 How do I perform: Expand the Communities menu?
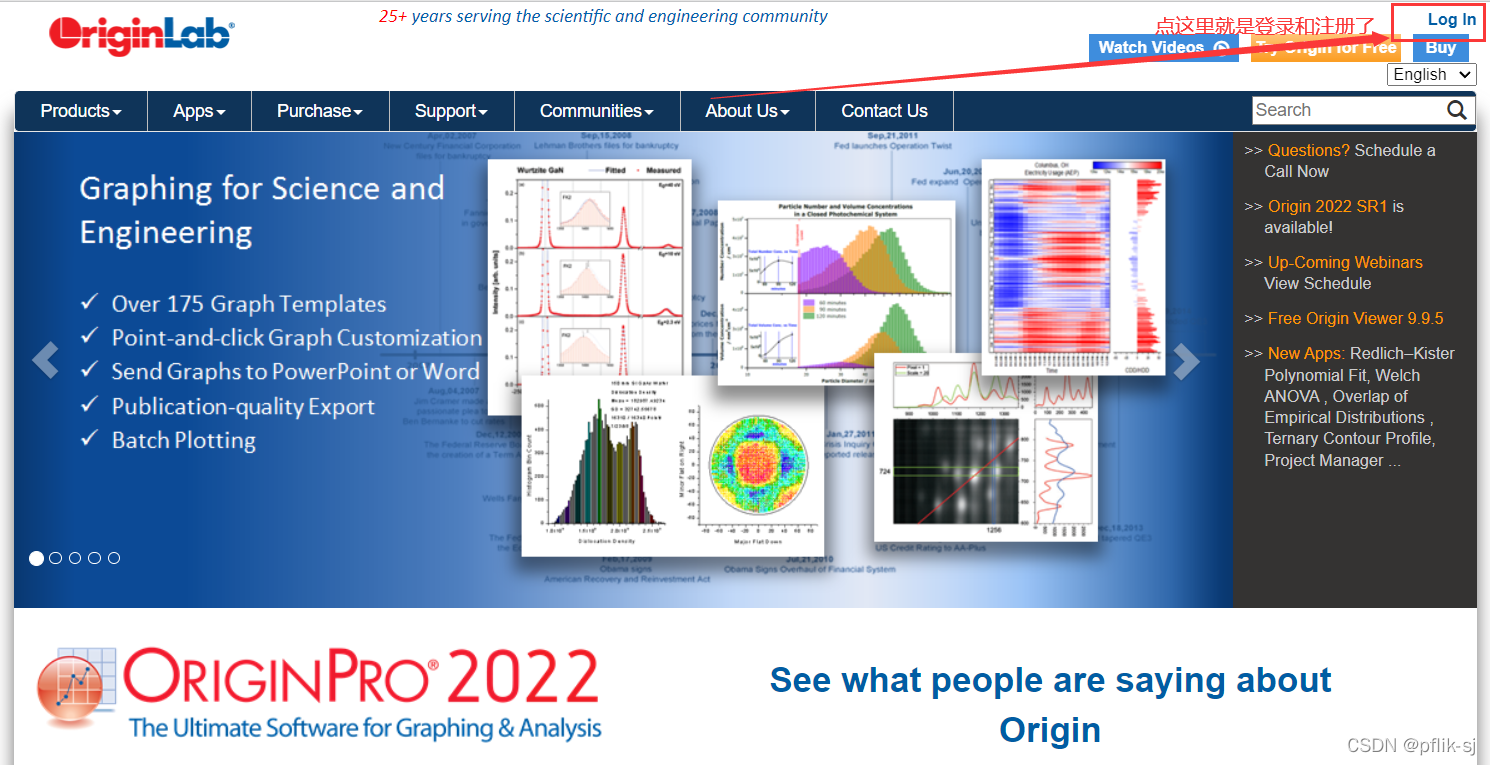597,111
